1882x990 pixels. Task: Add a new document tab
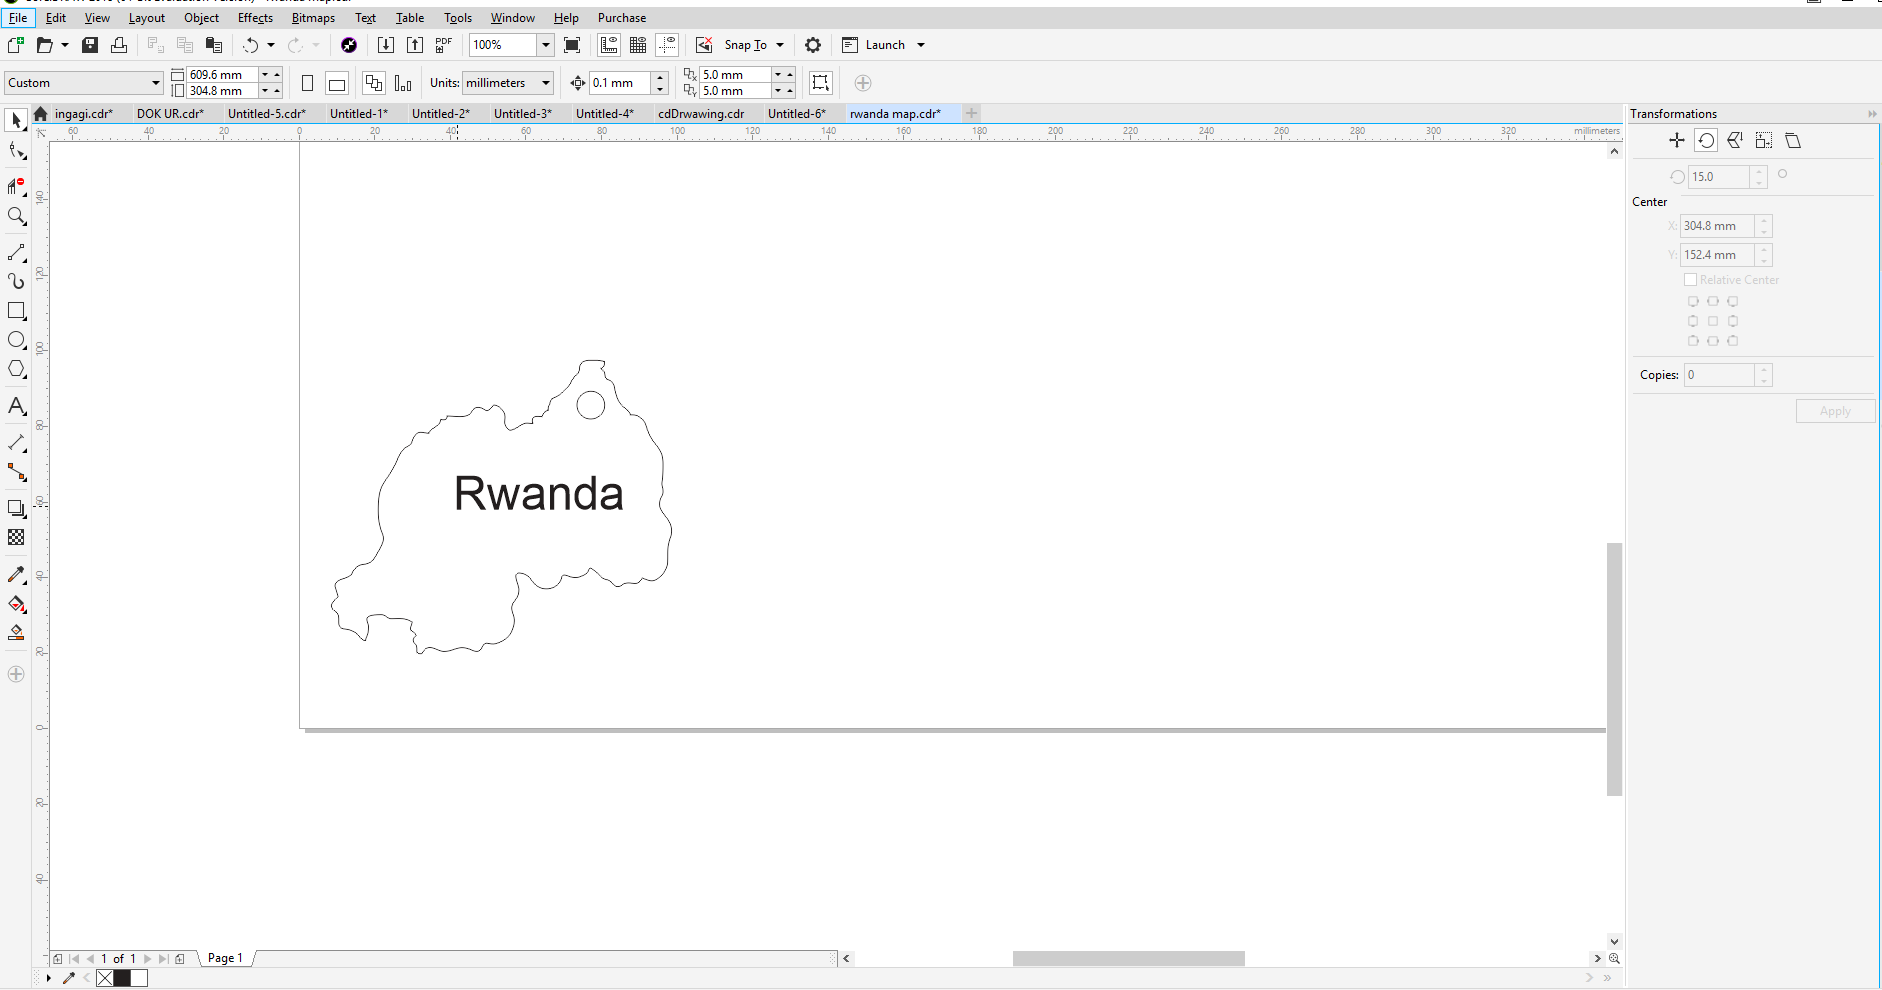971,113
